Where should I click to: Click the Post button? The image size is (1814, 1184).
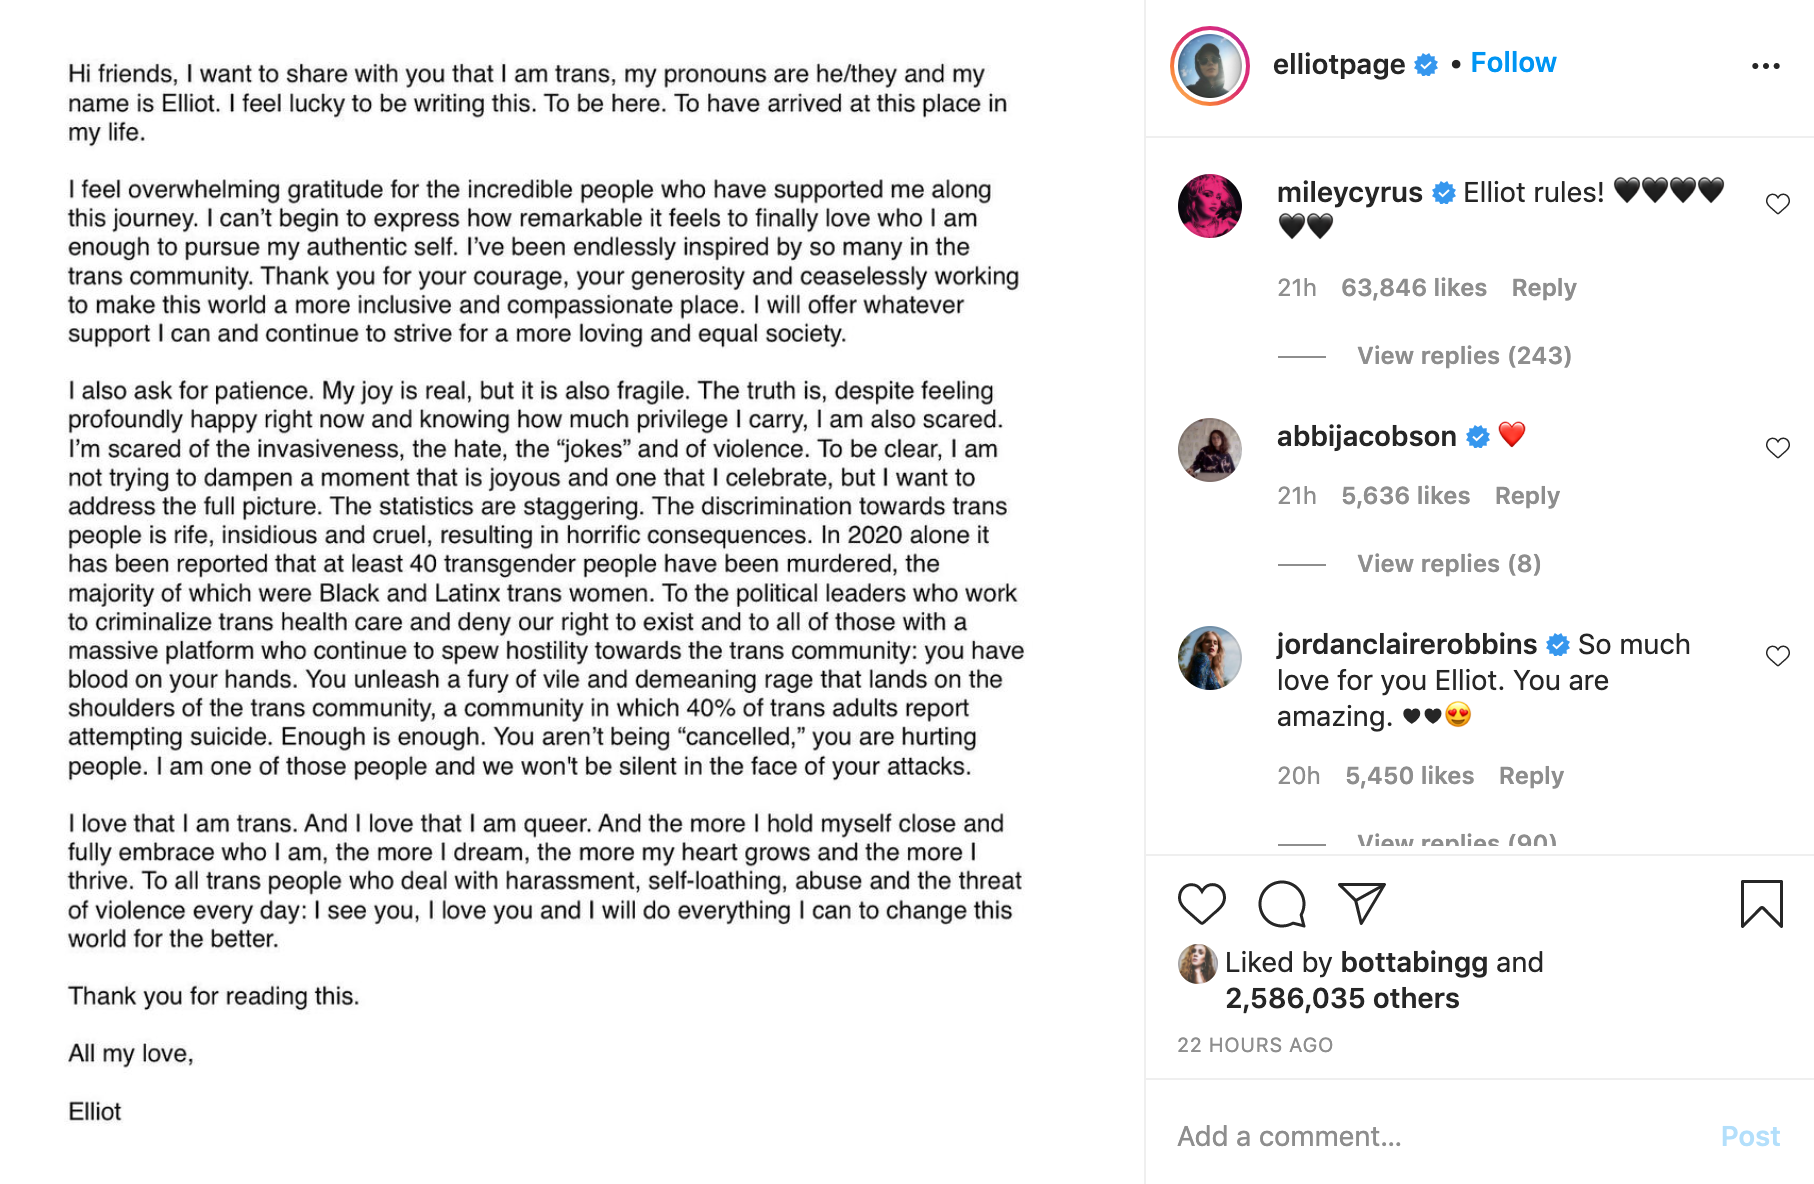coord(1750,1137)
